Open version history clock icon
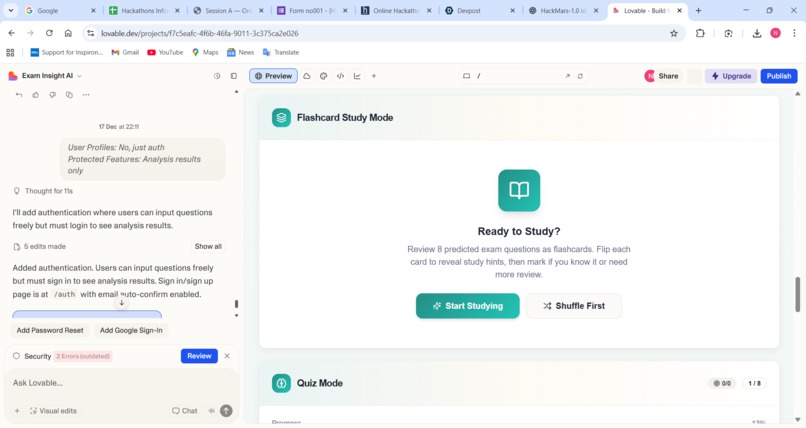The image size is (806, 428). tap(217, 76)
